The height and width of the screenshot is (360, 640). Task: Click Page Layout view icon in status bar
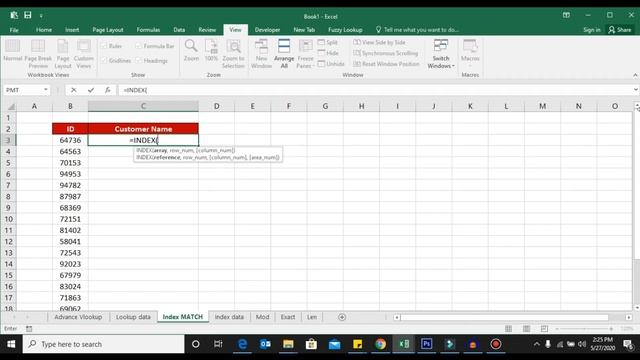[x=527, y=329]
